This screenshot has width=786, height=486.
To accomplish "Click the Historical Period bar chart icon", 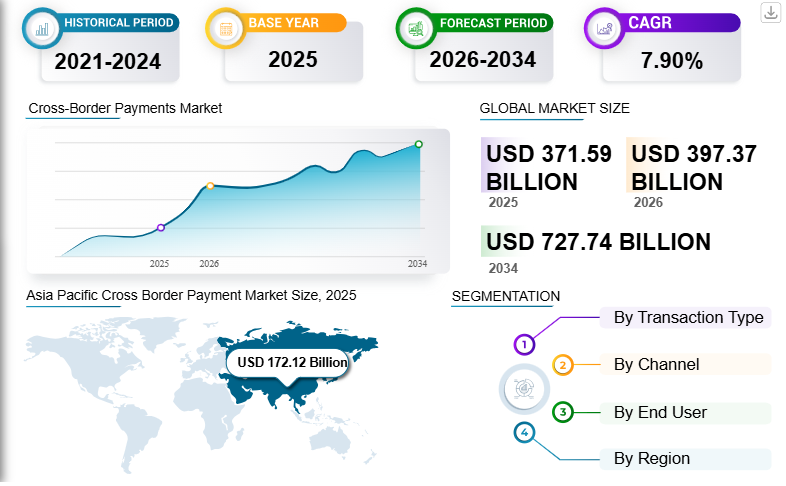I will (x=42, y=29).
